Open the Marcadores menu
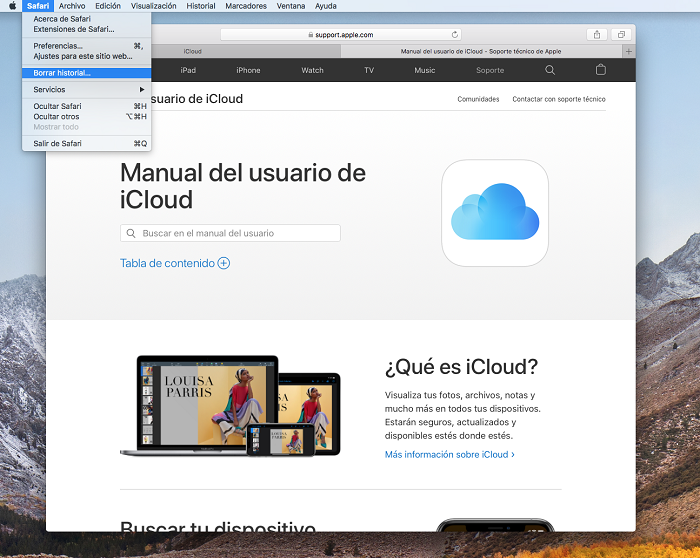The height and width of the screenshot is (558, 700). coord(245,6)
